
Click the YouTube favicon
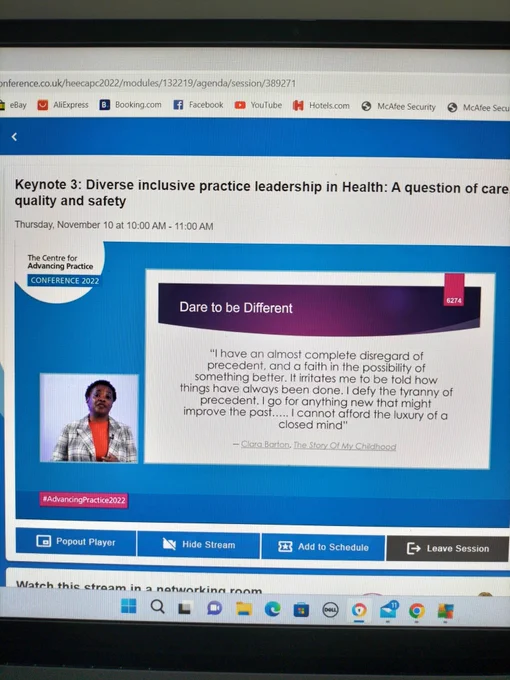pos(240,105)
